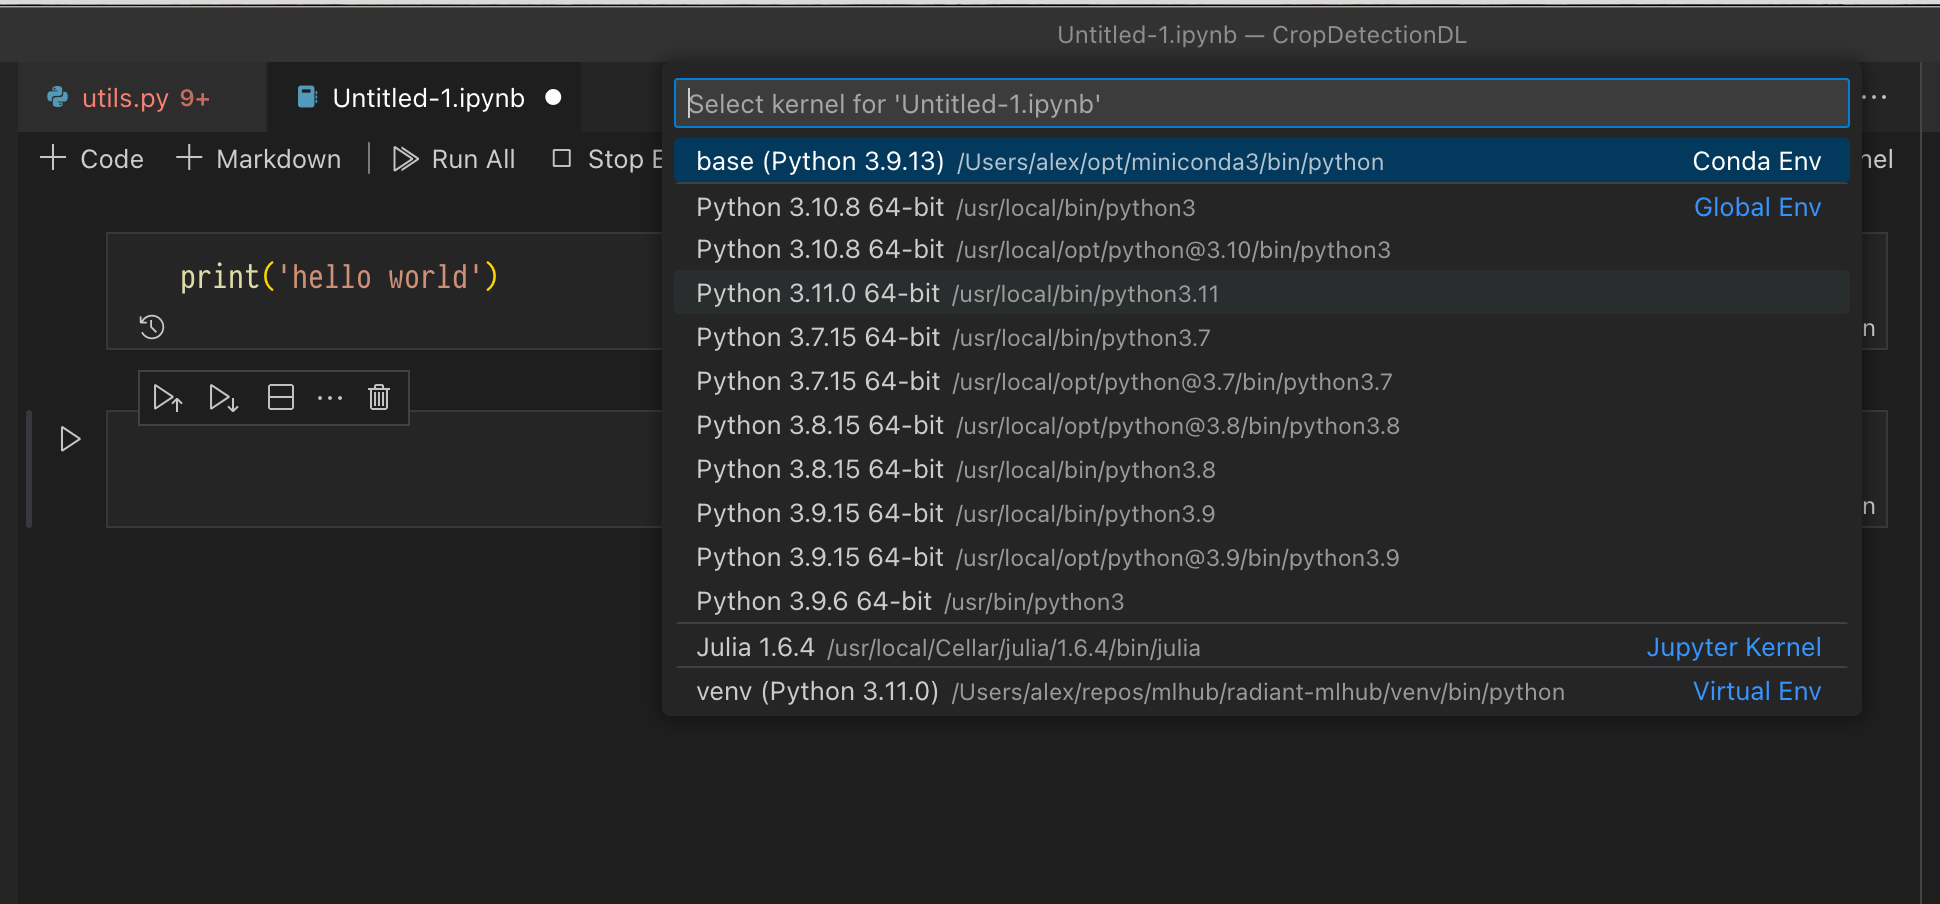Screen dimensions: 1940x904
Task: Select Python 3.8.15 at /usr/local/bin/python3.8
Action: coord(1261,469)
